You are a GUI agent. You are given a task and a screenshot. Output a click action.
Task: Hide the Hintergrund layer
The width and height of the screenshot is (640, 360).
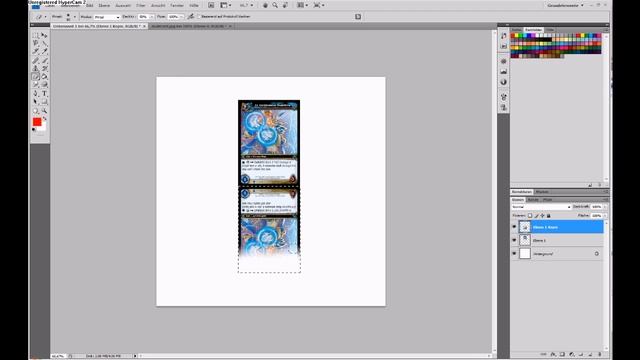tap(514, 253)
